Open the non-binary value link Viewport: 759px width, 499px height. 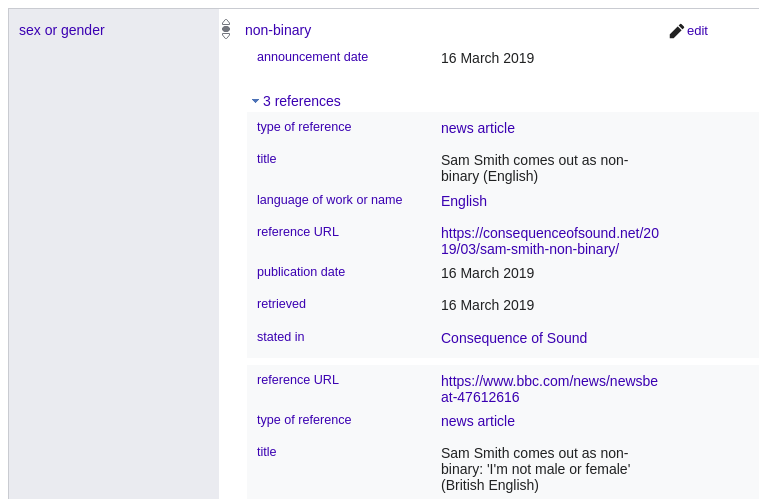pos(278,30)
